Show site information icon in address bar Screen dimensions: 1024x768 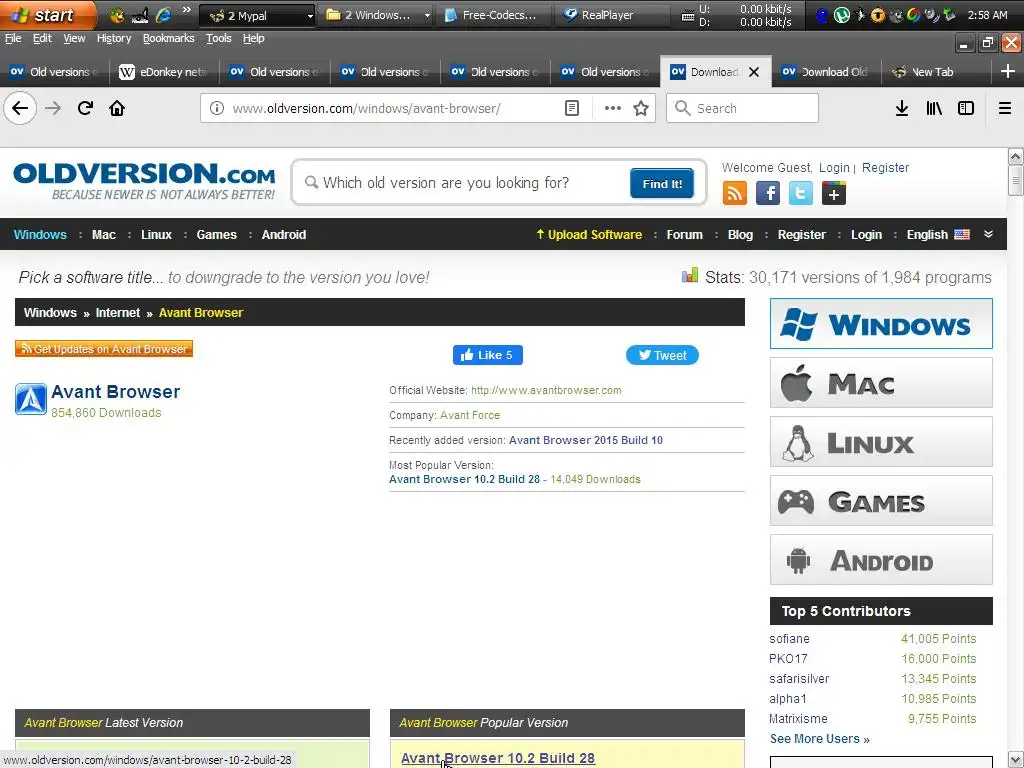[217, 108]
